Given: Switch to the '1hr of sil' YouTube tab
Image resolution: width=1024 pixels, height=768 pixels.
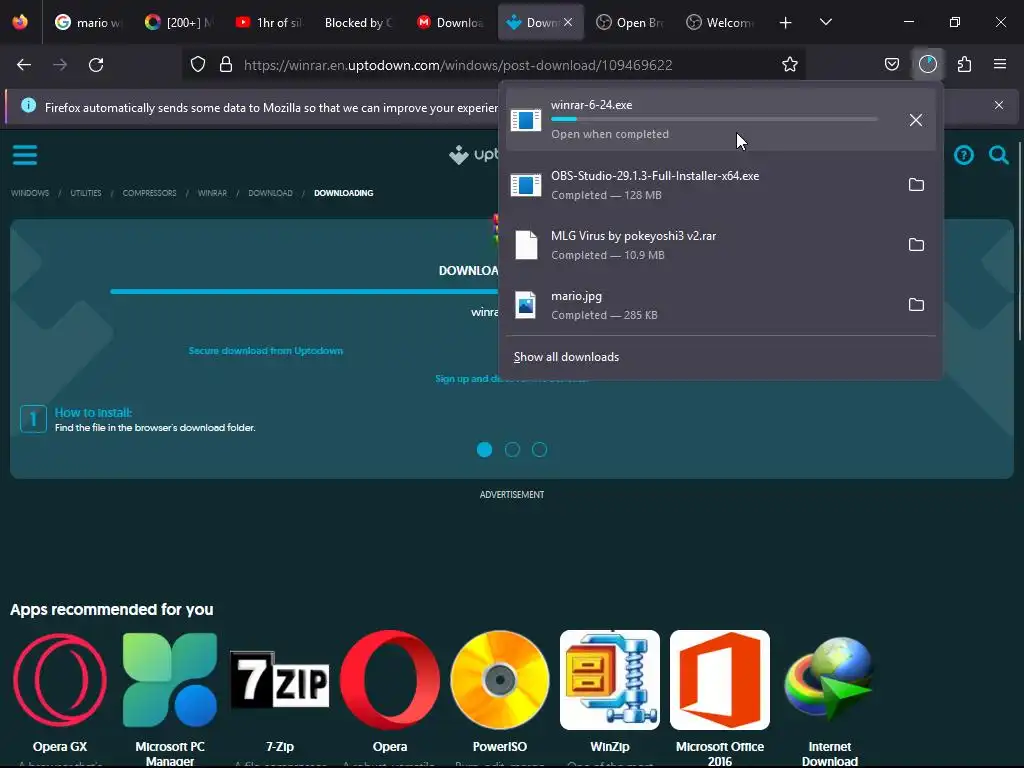Looking at the screenshot, I should click(x=269, y=22).
